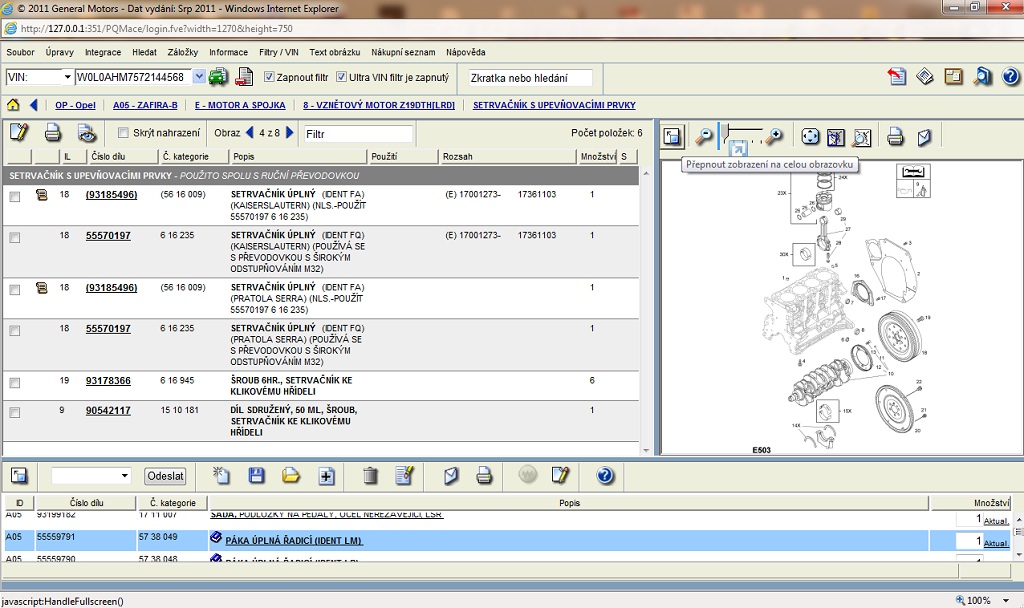Screen dimensions: 1024x608
Task: Open help using top-right question mark icon
Action: [x=1010, y=77]
